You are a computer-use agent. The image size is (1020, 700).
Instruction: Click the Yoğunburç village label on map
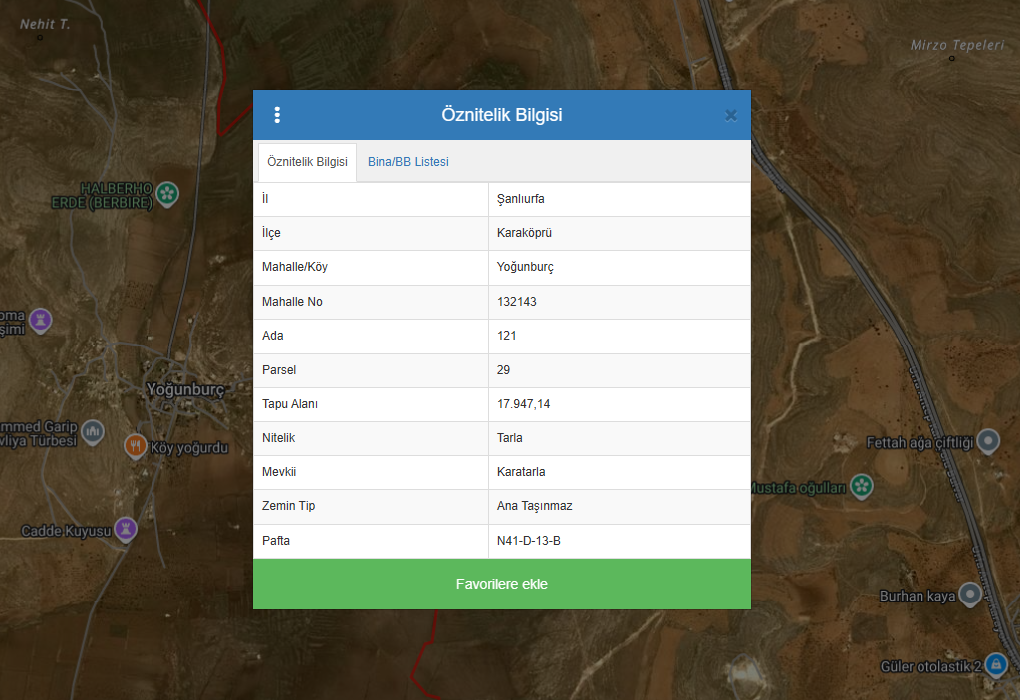[x=186, y=389]
